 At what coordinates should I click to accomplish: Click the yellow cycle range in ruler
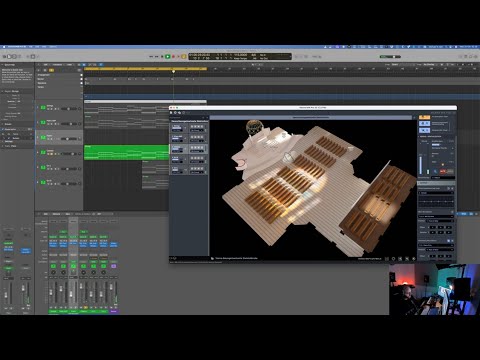[145, 69]
